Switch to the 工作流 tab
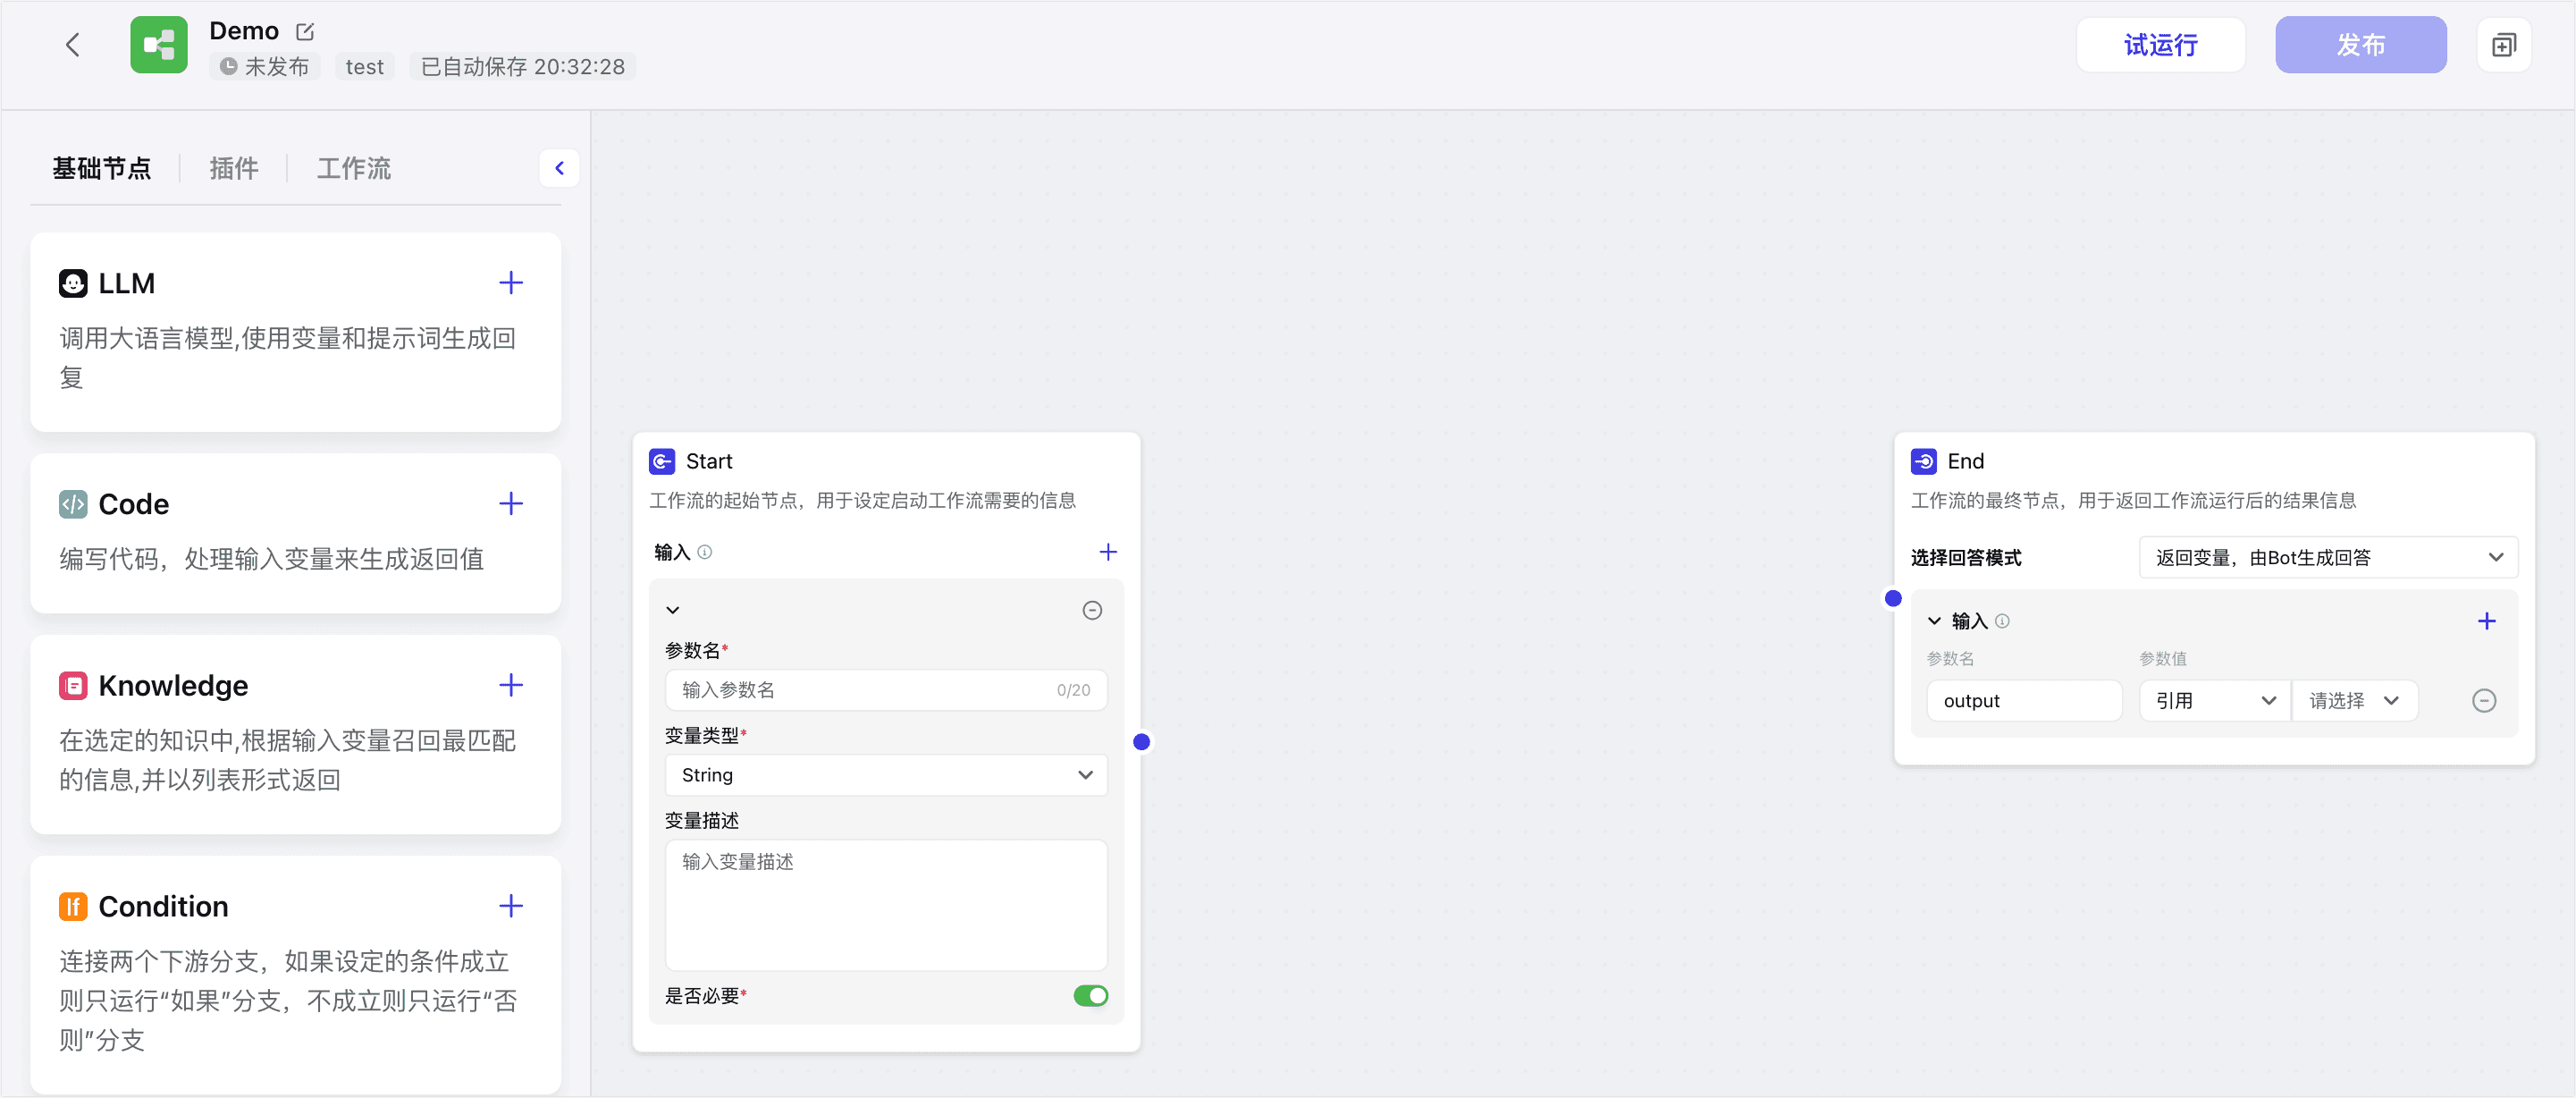This screenshot has width=2576, height=1098. pos(353,168)
